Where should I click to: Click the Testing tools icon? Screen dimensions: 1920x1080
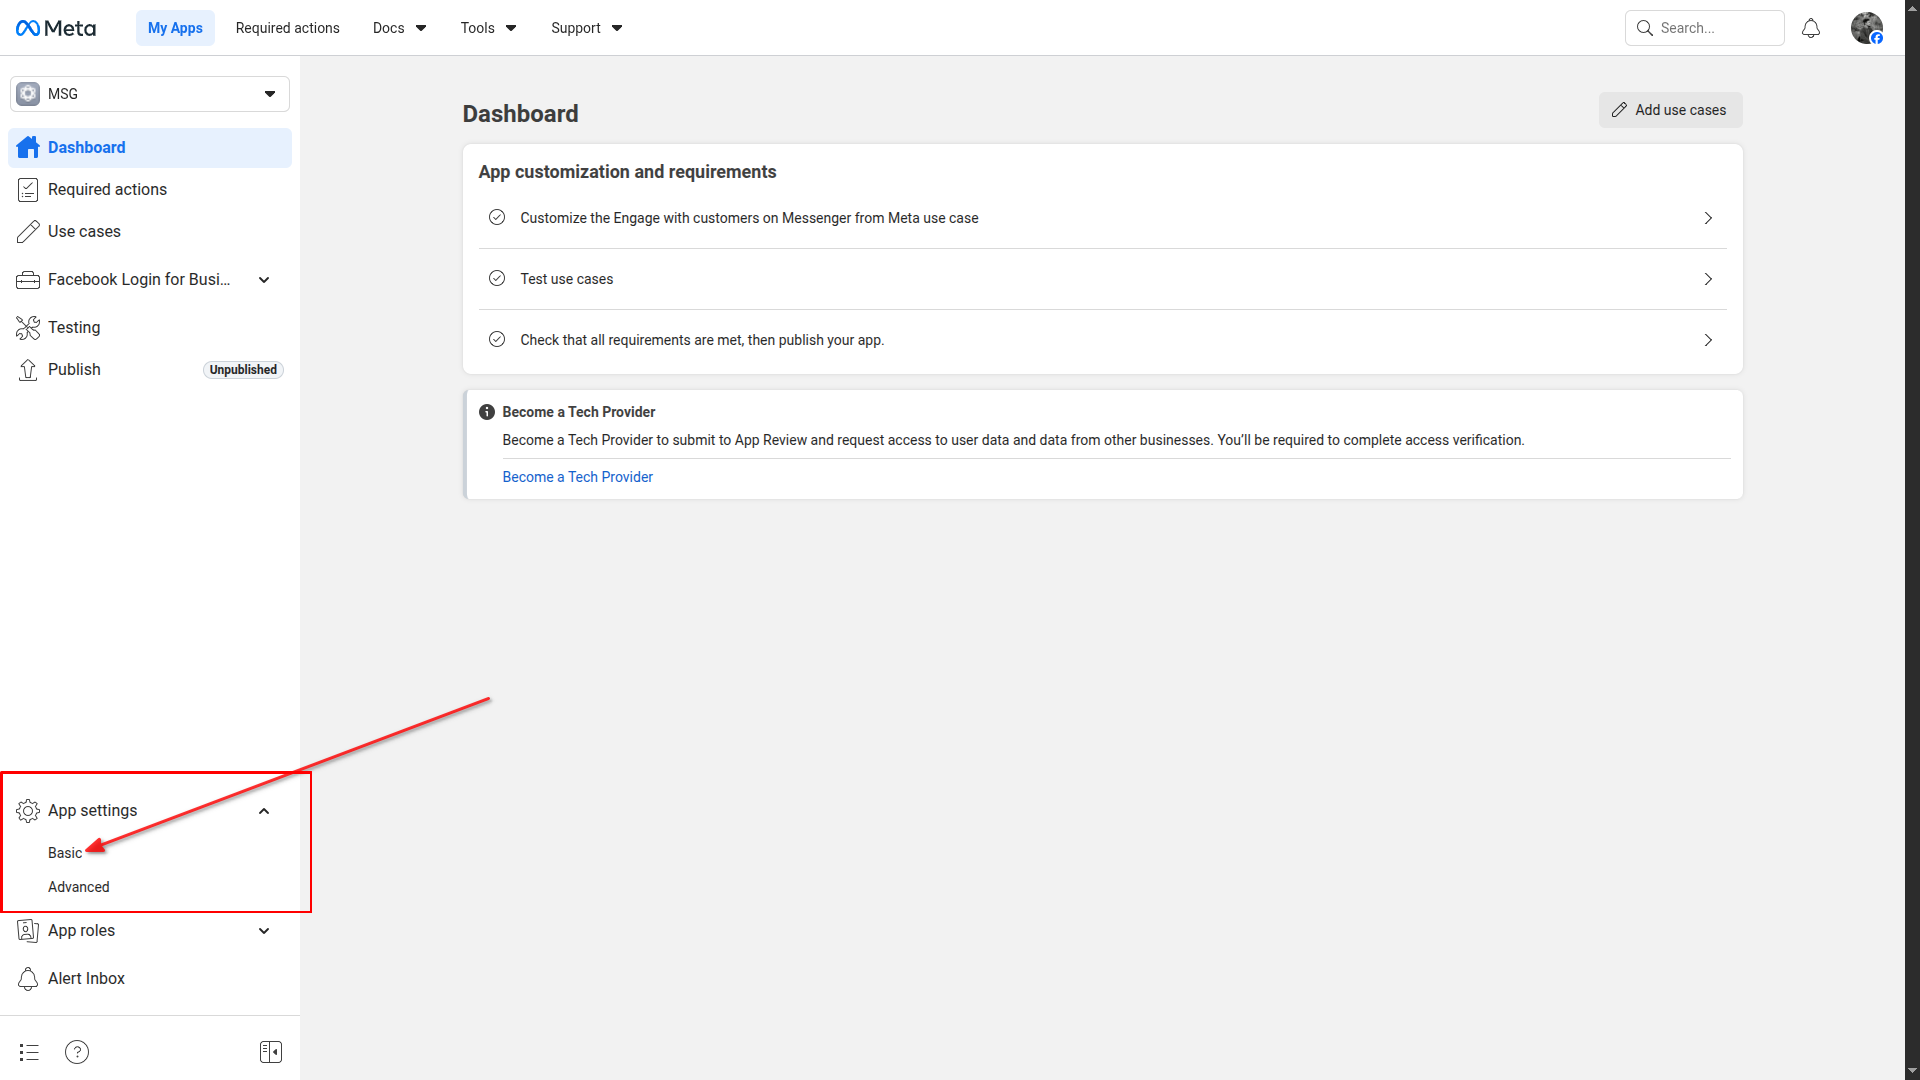[28, 328]
